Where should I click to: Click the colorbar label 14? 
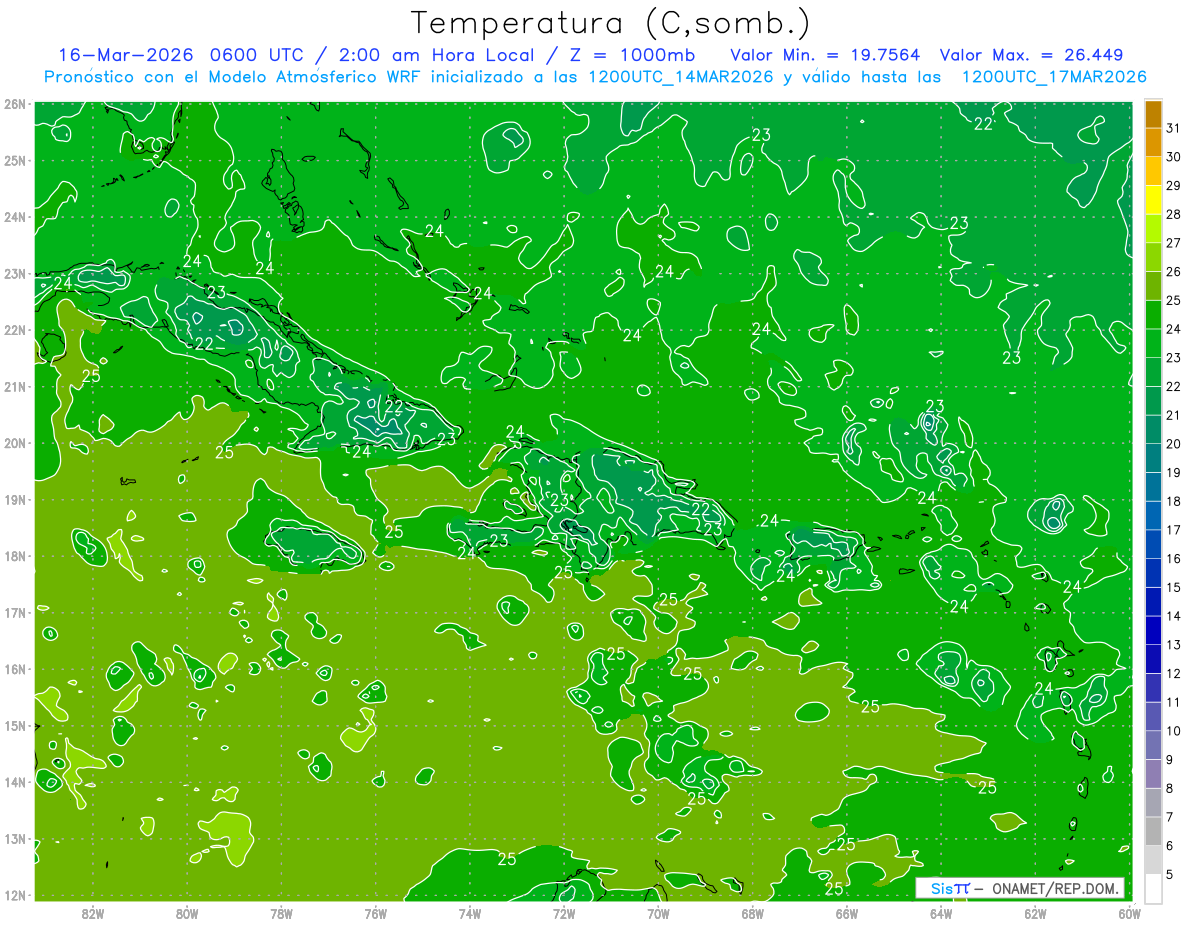(x=1173, y=616)
